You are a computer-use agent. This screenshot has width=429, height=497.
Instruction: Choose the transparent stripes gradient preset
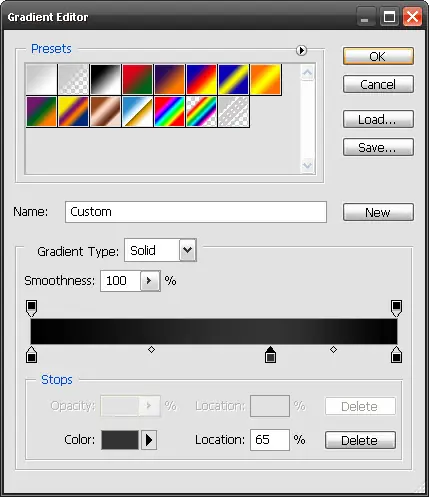coord(233,112)
